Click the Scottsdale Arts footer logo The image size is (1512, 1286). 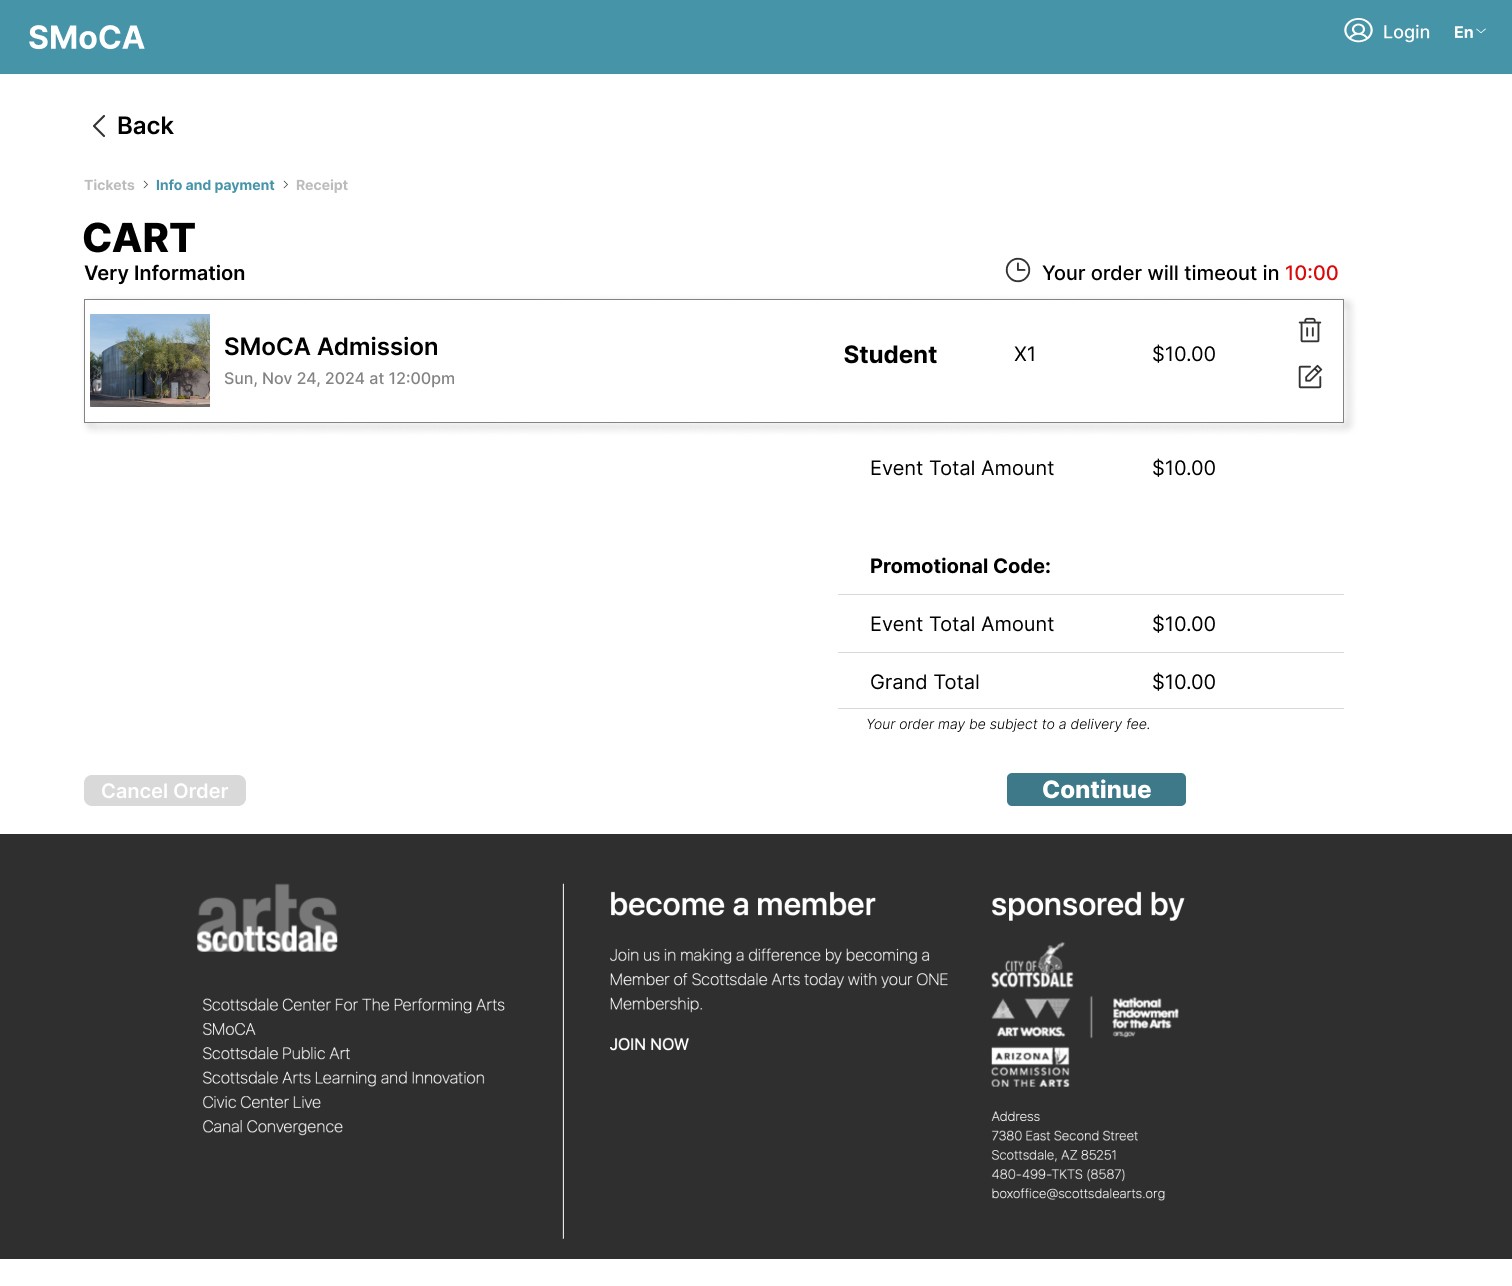coord(267,919)
